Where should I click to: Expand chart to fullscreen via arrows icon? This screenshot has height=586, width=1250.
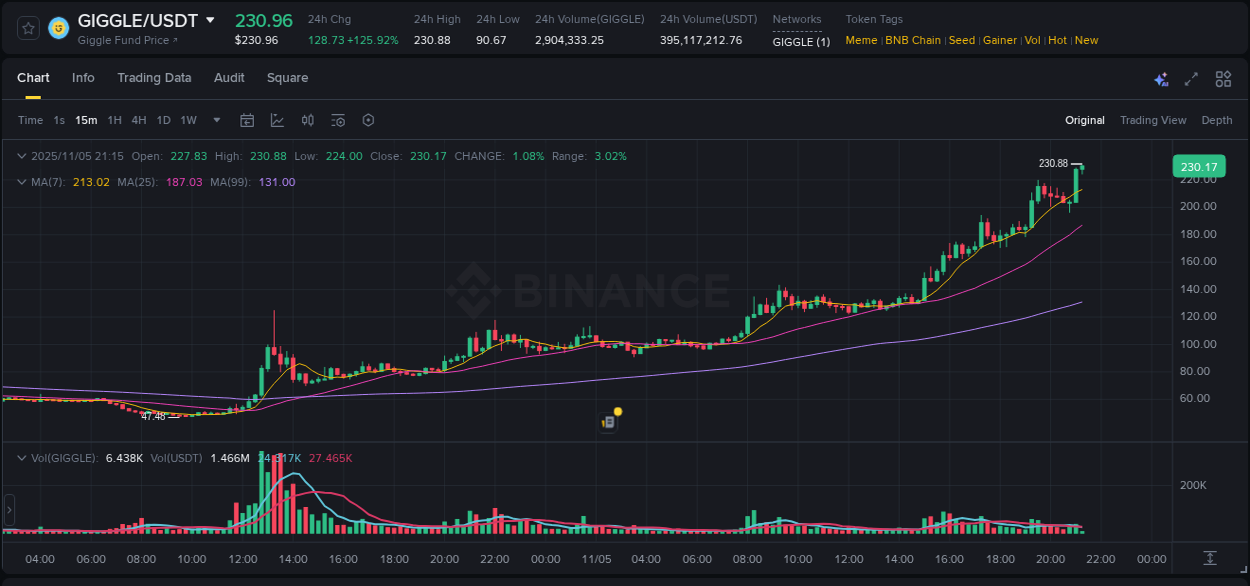click(1191, 78)
